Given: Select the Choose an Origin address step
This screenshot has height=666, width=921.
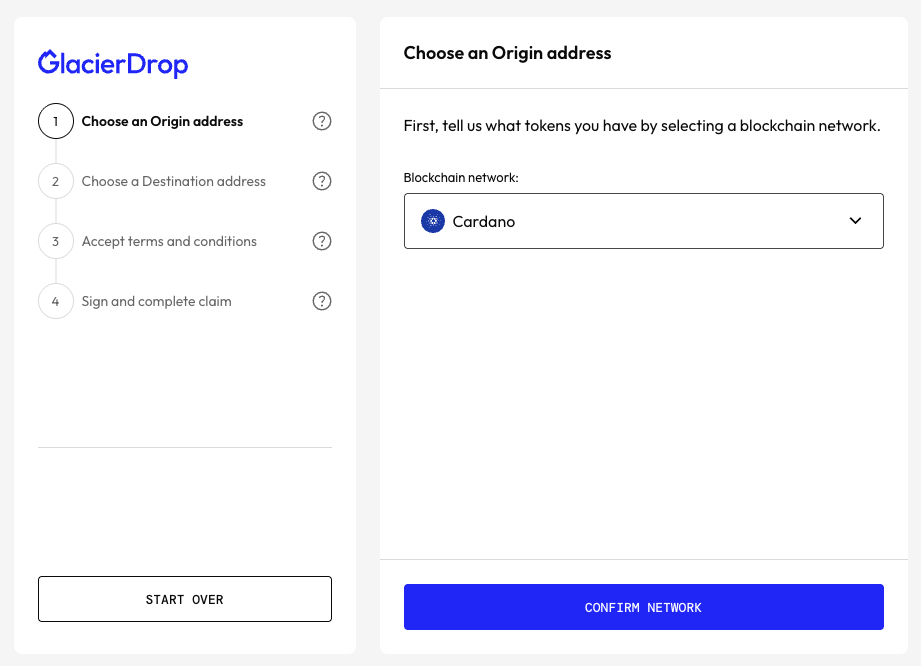Looking at the screenshot, I should [x=162, y=121].
